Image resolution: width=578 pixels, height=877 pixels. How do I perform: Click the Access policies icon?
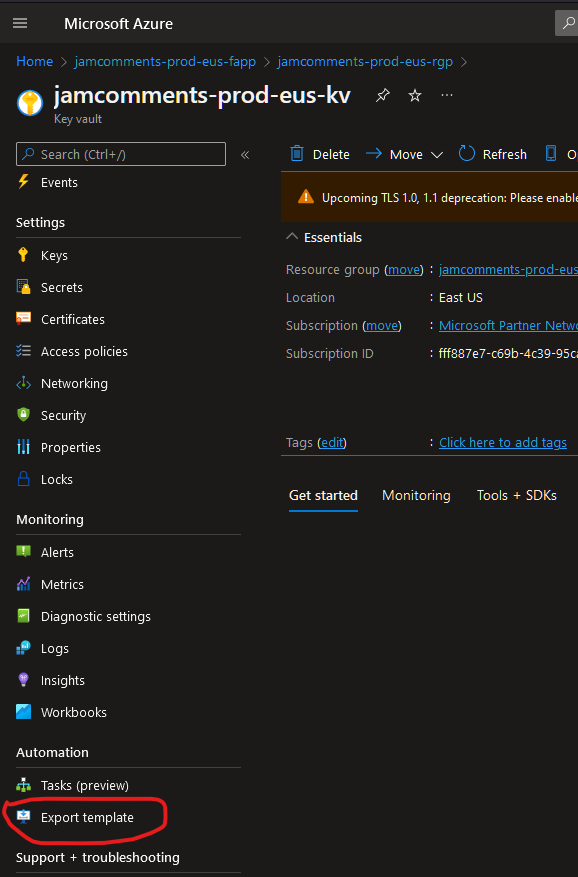(24, 351)
